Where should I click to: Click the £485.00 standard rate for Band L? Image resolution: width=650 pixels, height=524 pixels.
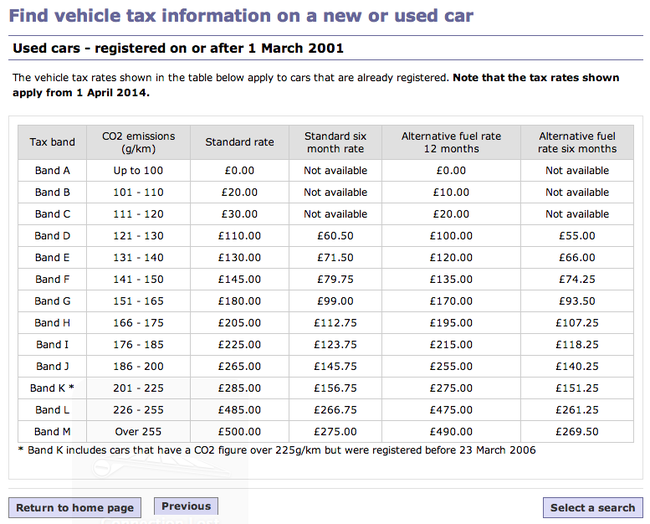(239, 410)
